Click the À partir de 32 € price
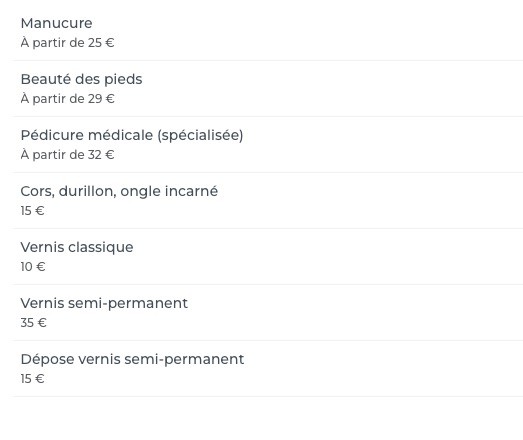Image resolution: width=523 pixels, height=440 pixels. coord(67,155)
